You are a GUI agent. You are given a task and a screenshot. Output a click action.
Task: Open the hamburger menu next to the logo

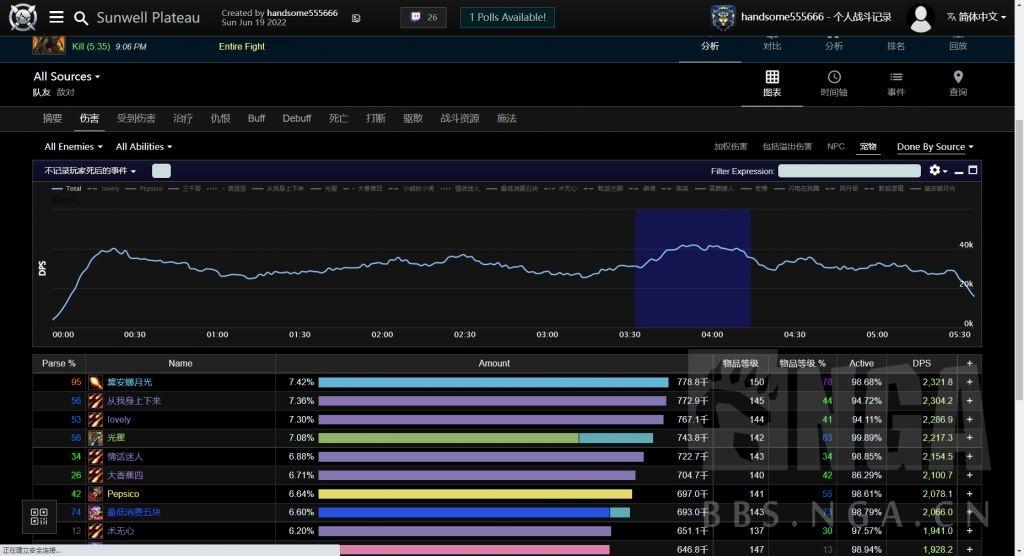56,17
